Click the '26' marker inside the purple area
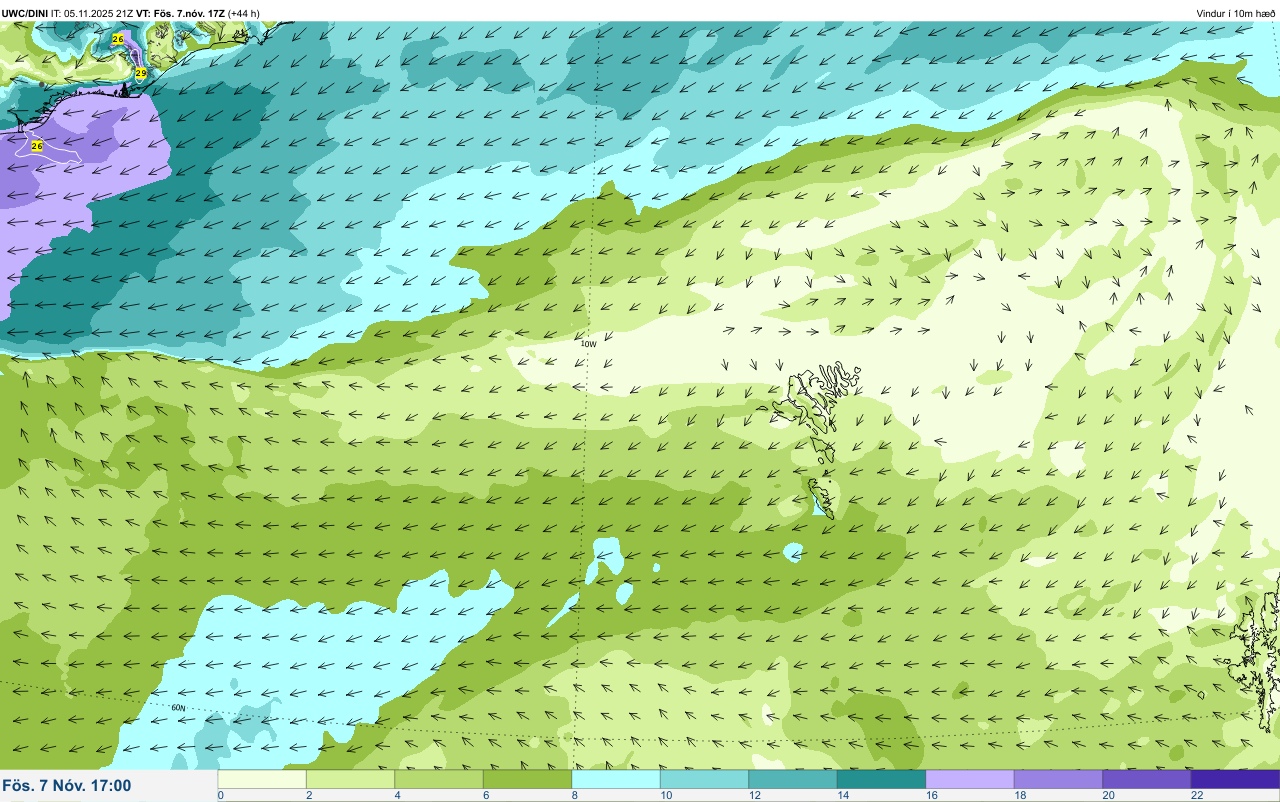The image size is (1280, 802). coord(37,146)
